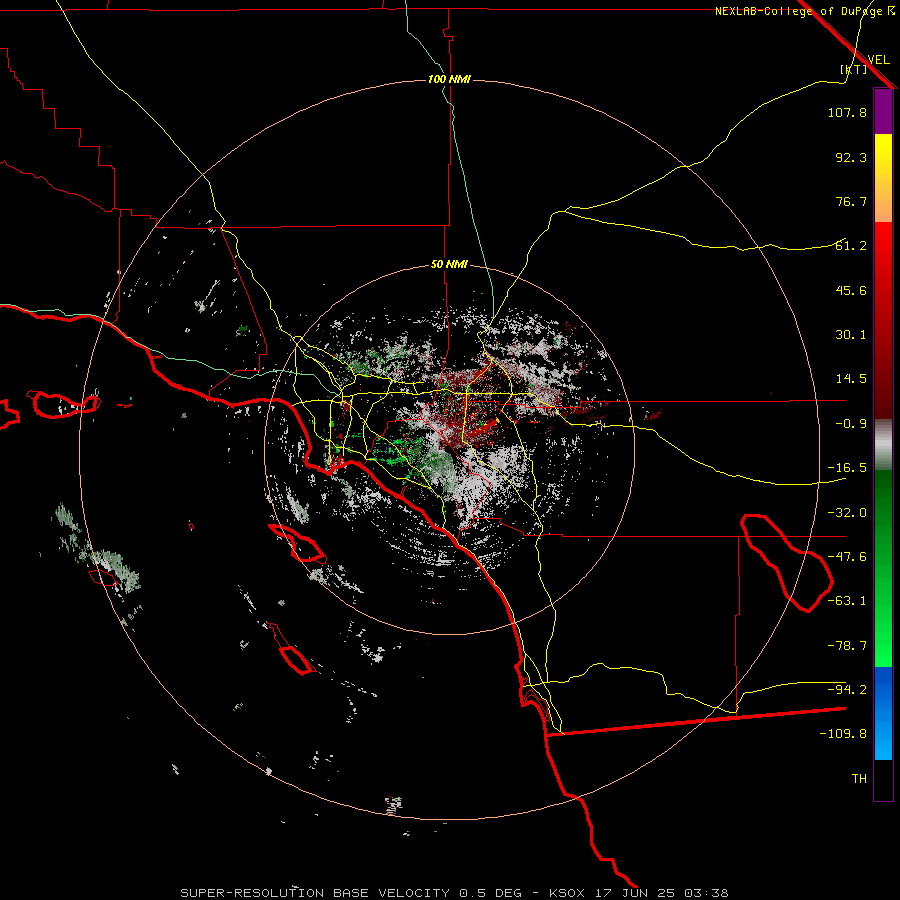Click the TH threshold label
900x900 pixels.
859,779
